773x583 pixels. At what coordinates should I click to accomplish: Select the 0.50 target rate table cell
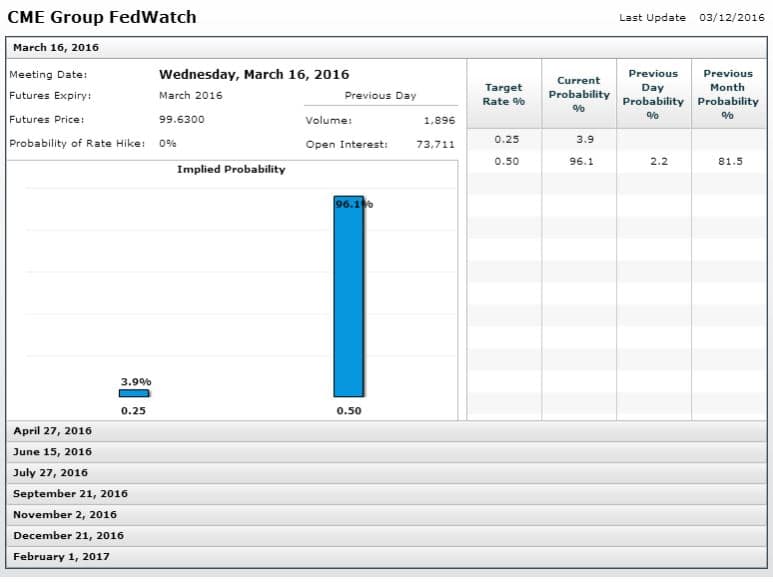[x=506, y=161]
